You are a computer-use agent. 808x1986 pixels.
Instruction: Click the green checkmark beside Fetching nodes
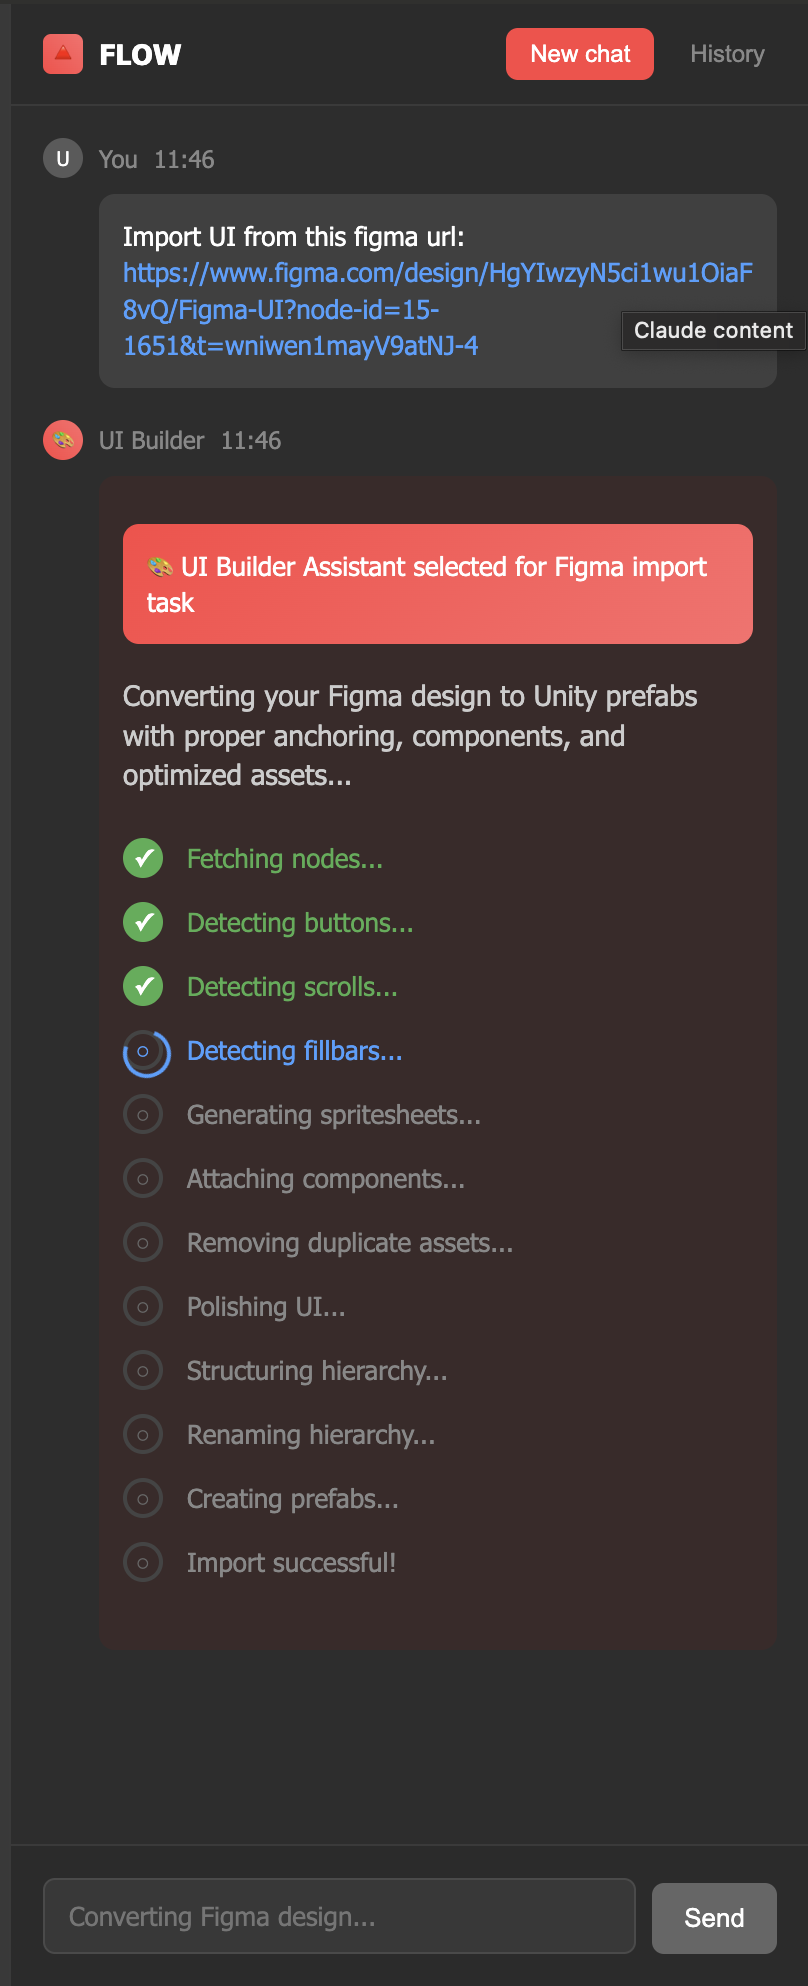pos(143,858)
